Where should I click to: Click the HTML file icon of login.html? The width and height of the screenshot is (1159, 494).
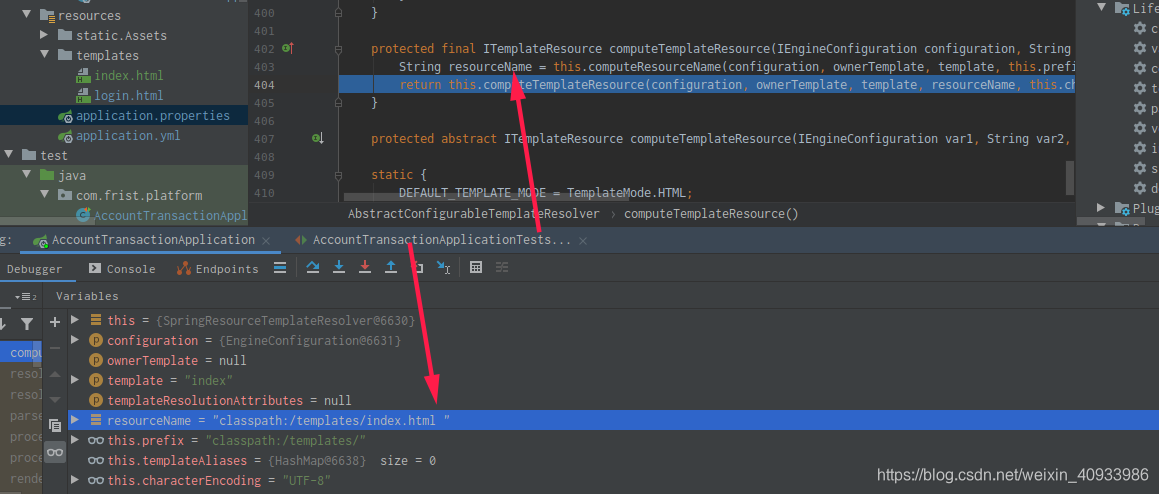tap(84, 95)
